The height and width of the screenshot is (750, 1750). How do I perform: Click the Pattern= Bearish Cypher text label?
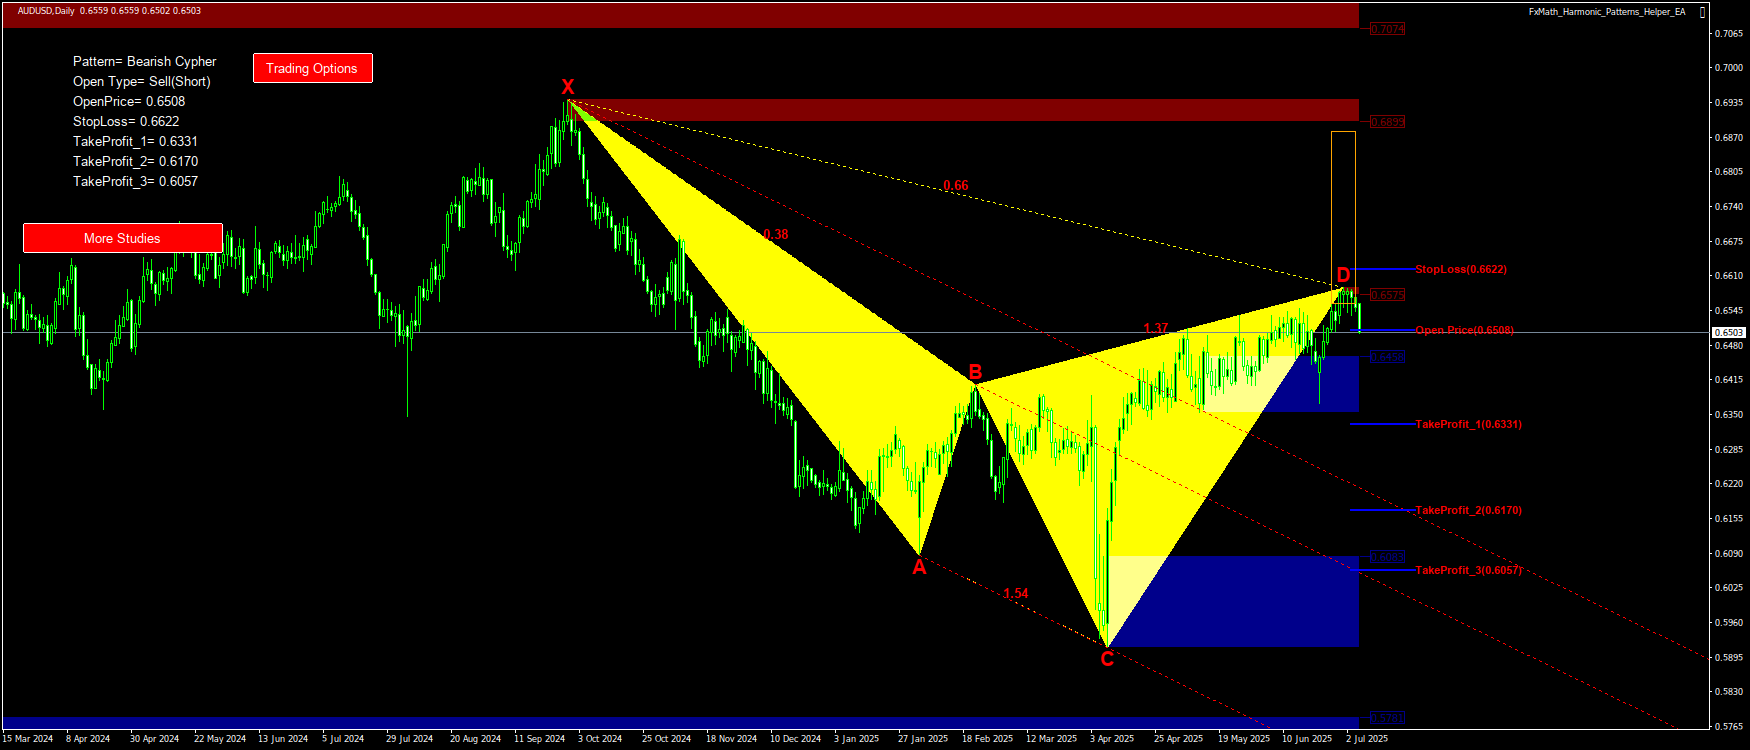(x=144, y=62)
